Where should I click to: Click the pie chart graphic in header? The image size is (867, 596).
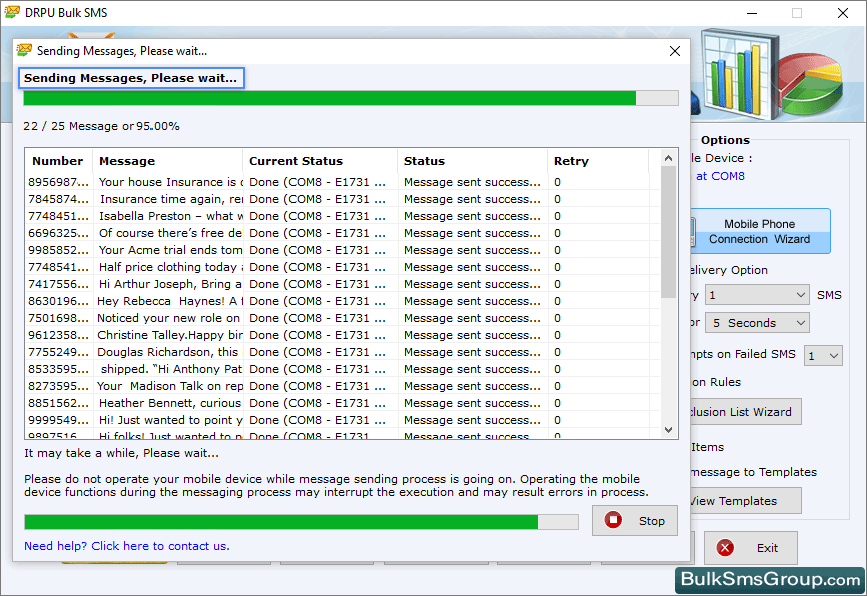pyautogui.click(x=809, y=83)
